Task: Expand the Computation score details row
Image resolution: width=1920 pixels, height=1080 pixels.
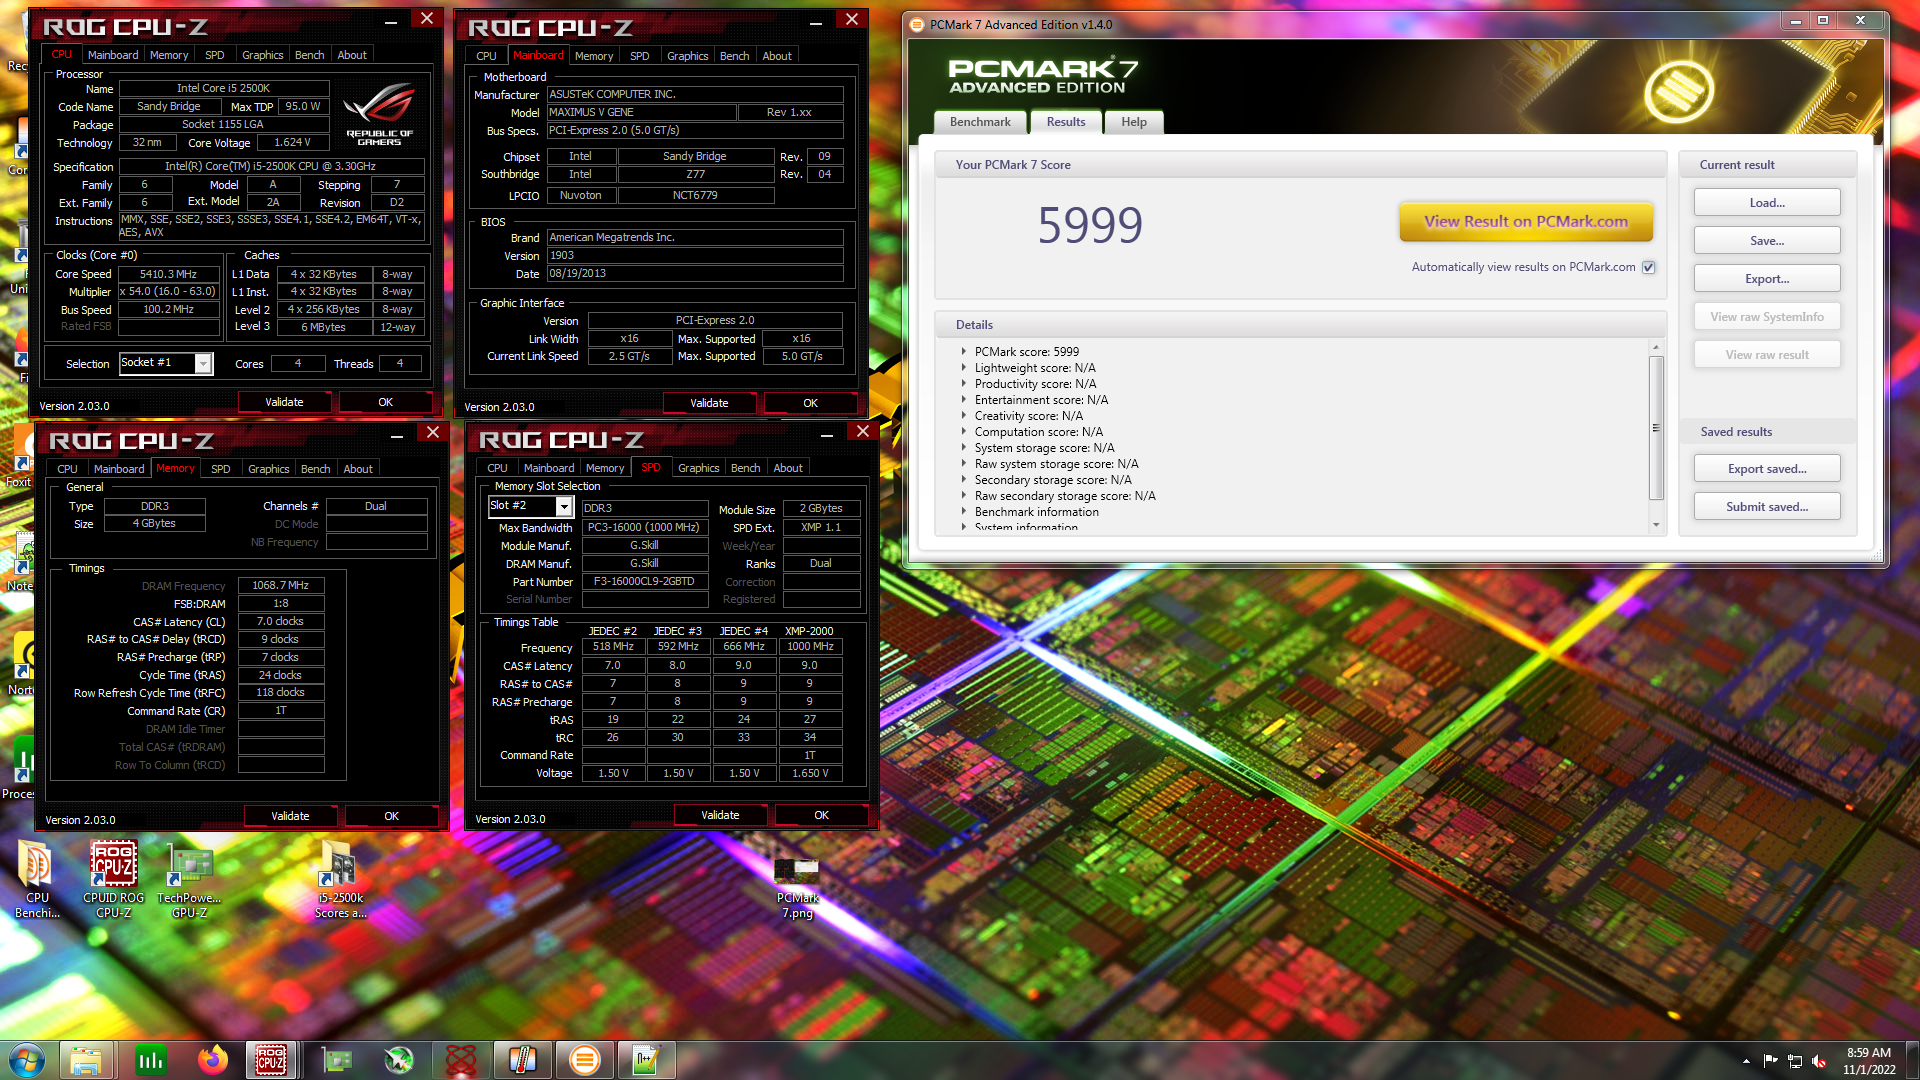Action: click(964, 432)
